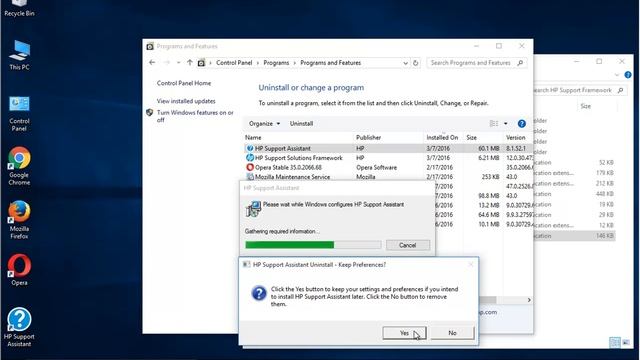Open View installed updates link

click(x=186, y=101)
